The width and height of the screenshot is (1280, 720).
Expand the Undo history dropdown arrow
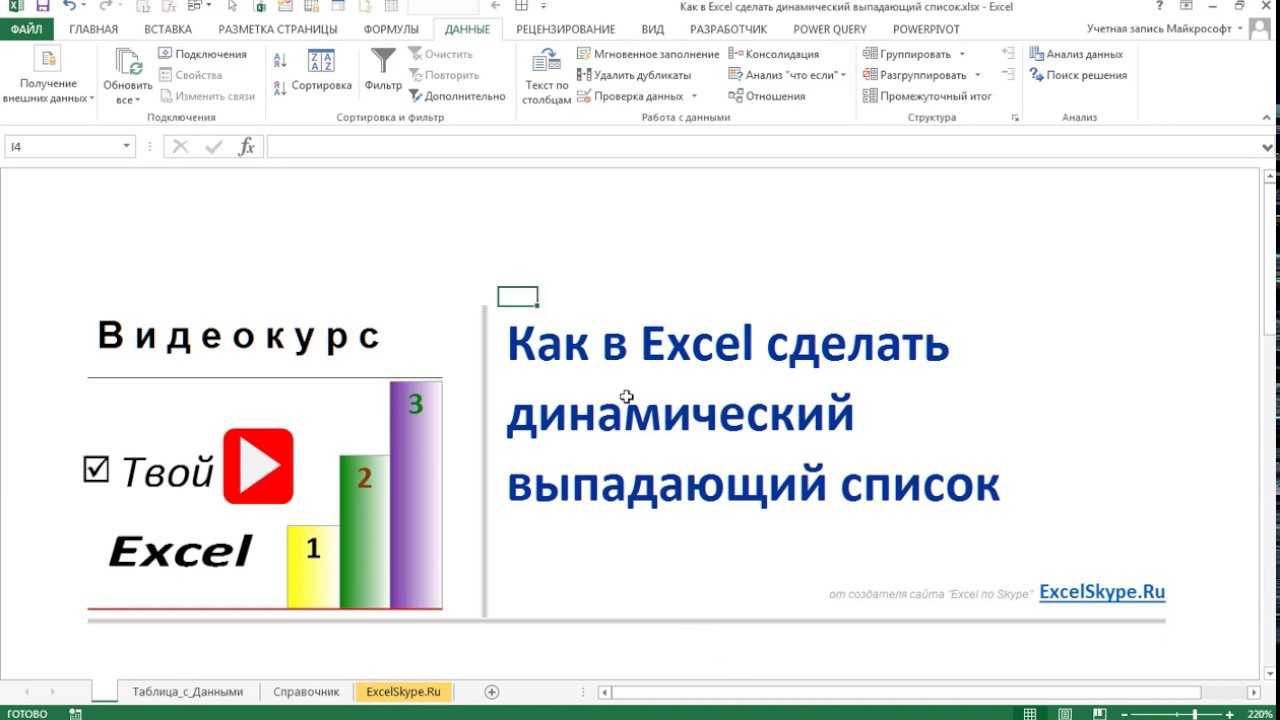tap(85, 6)
